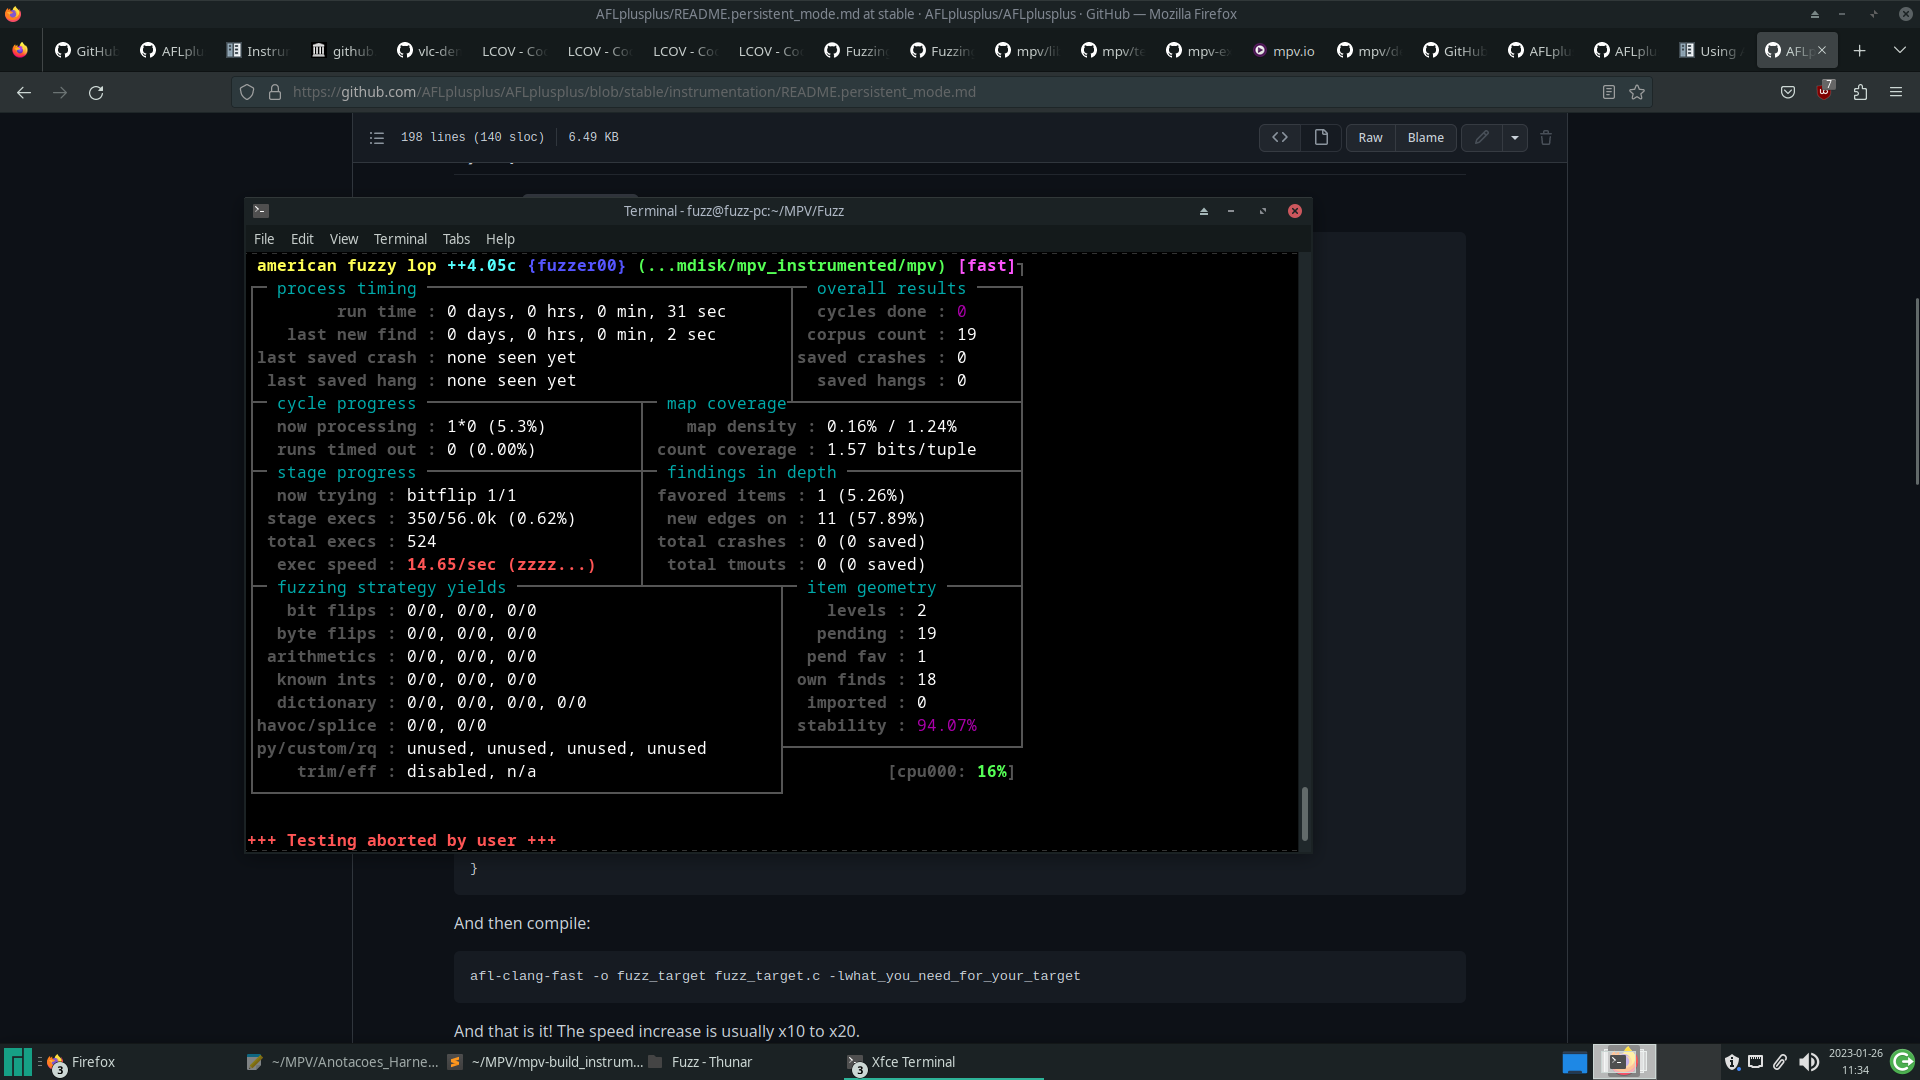
Task: Open the terminal's Tabs menu
Action: click(455, 239)
